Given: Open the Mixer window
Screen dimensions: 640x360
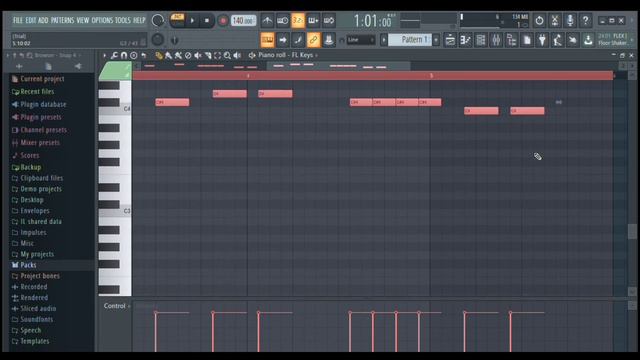Looking at the screenshot, I should (x=496, y=40).
